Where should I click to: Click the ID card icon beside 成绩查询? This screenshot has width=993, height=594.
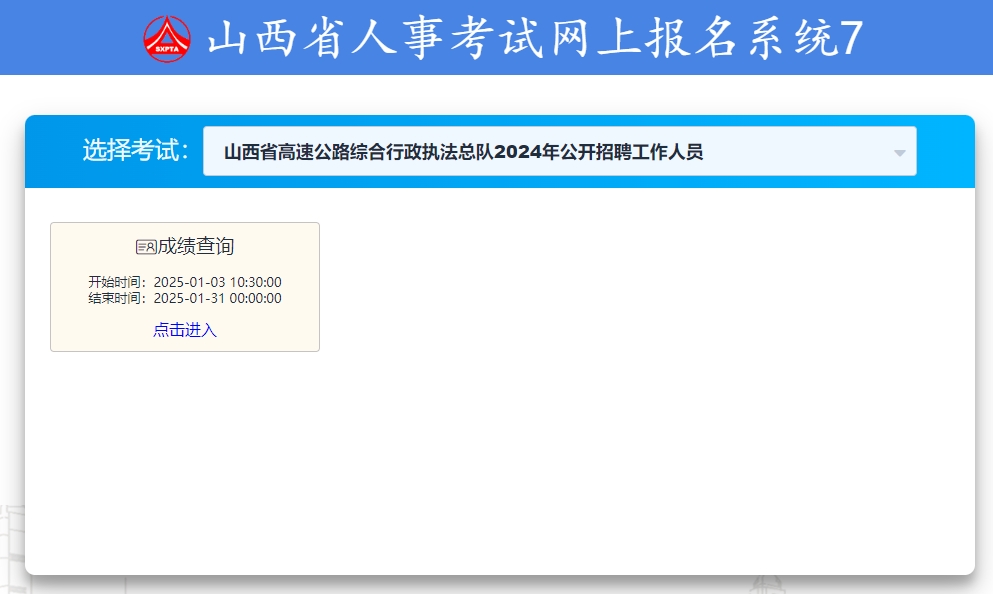pyautogui.click(x=146, y=247)
